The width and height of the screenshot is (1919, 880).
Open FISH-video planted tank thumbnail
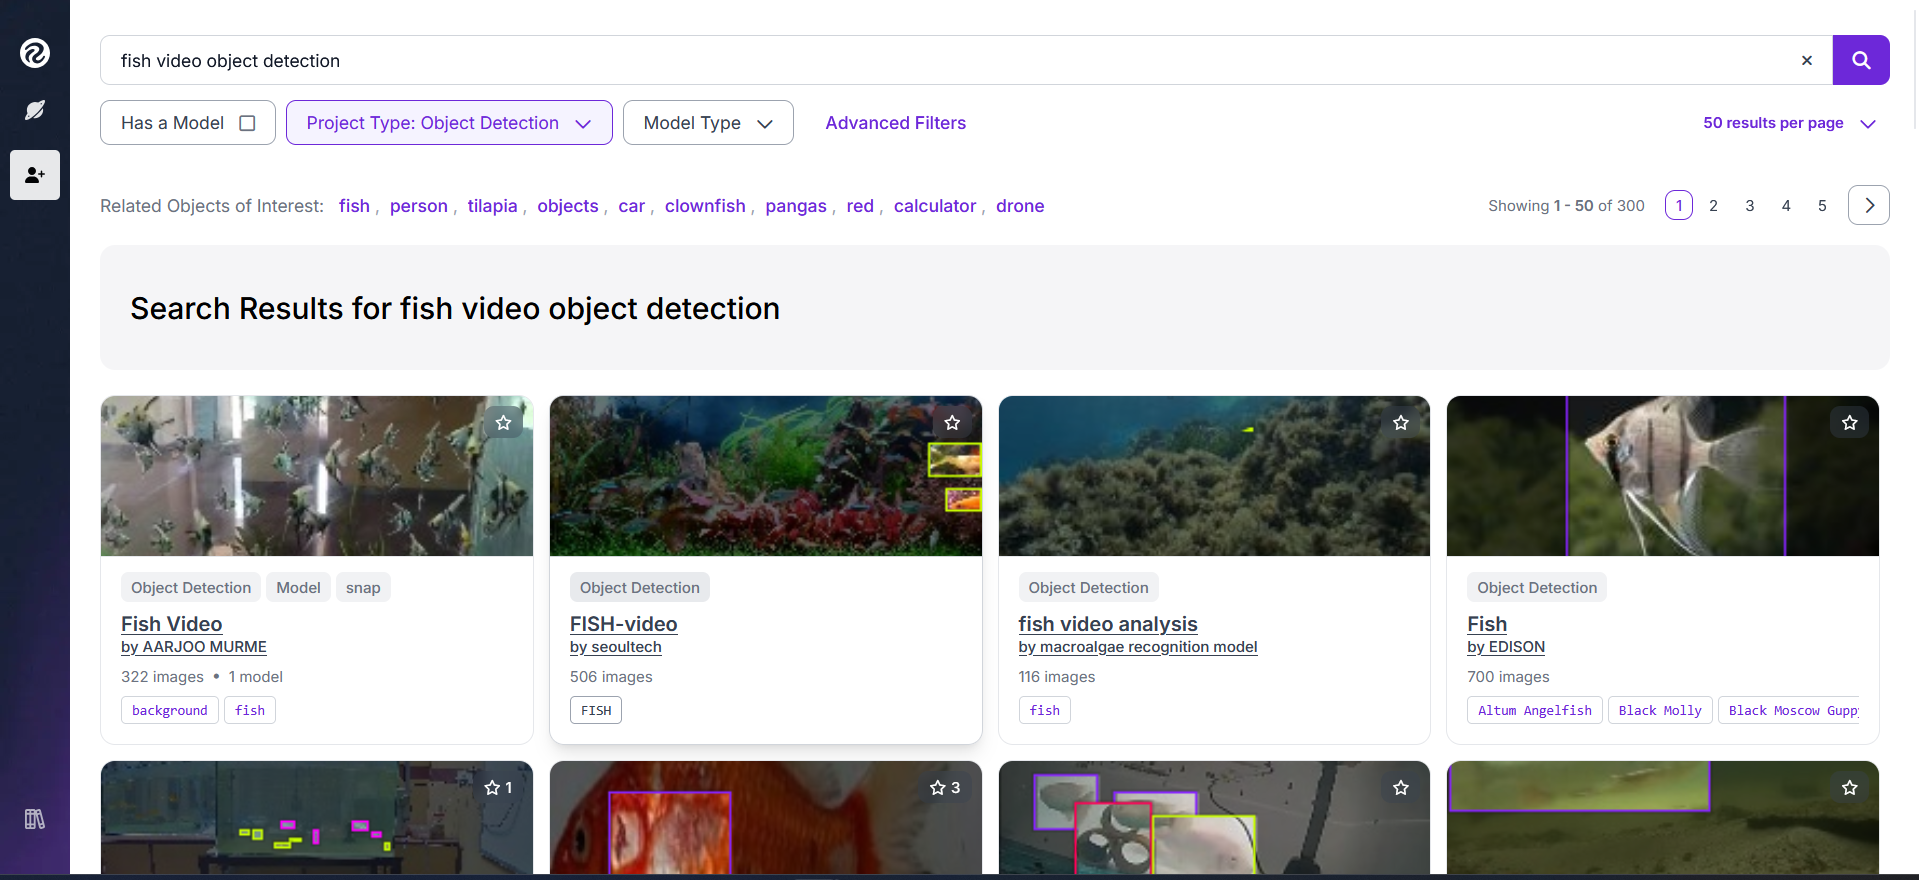pyautogui.click(x=766, y=476)
